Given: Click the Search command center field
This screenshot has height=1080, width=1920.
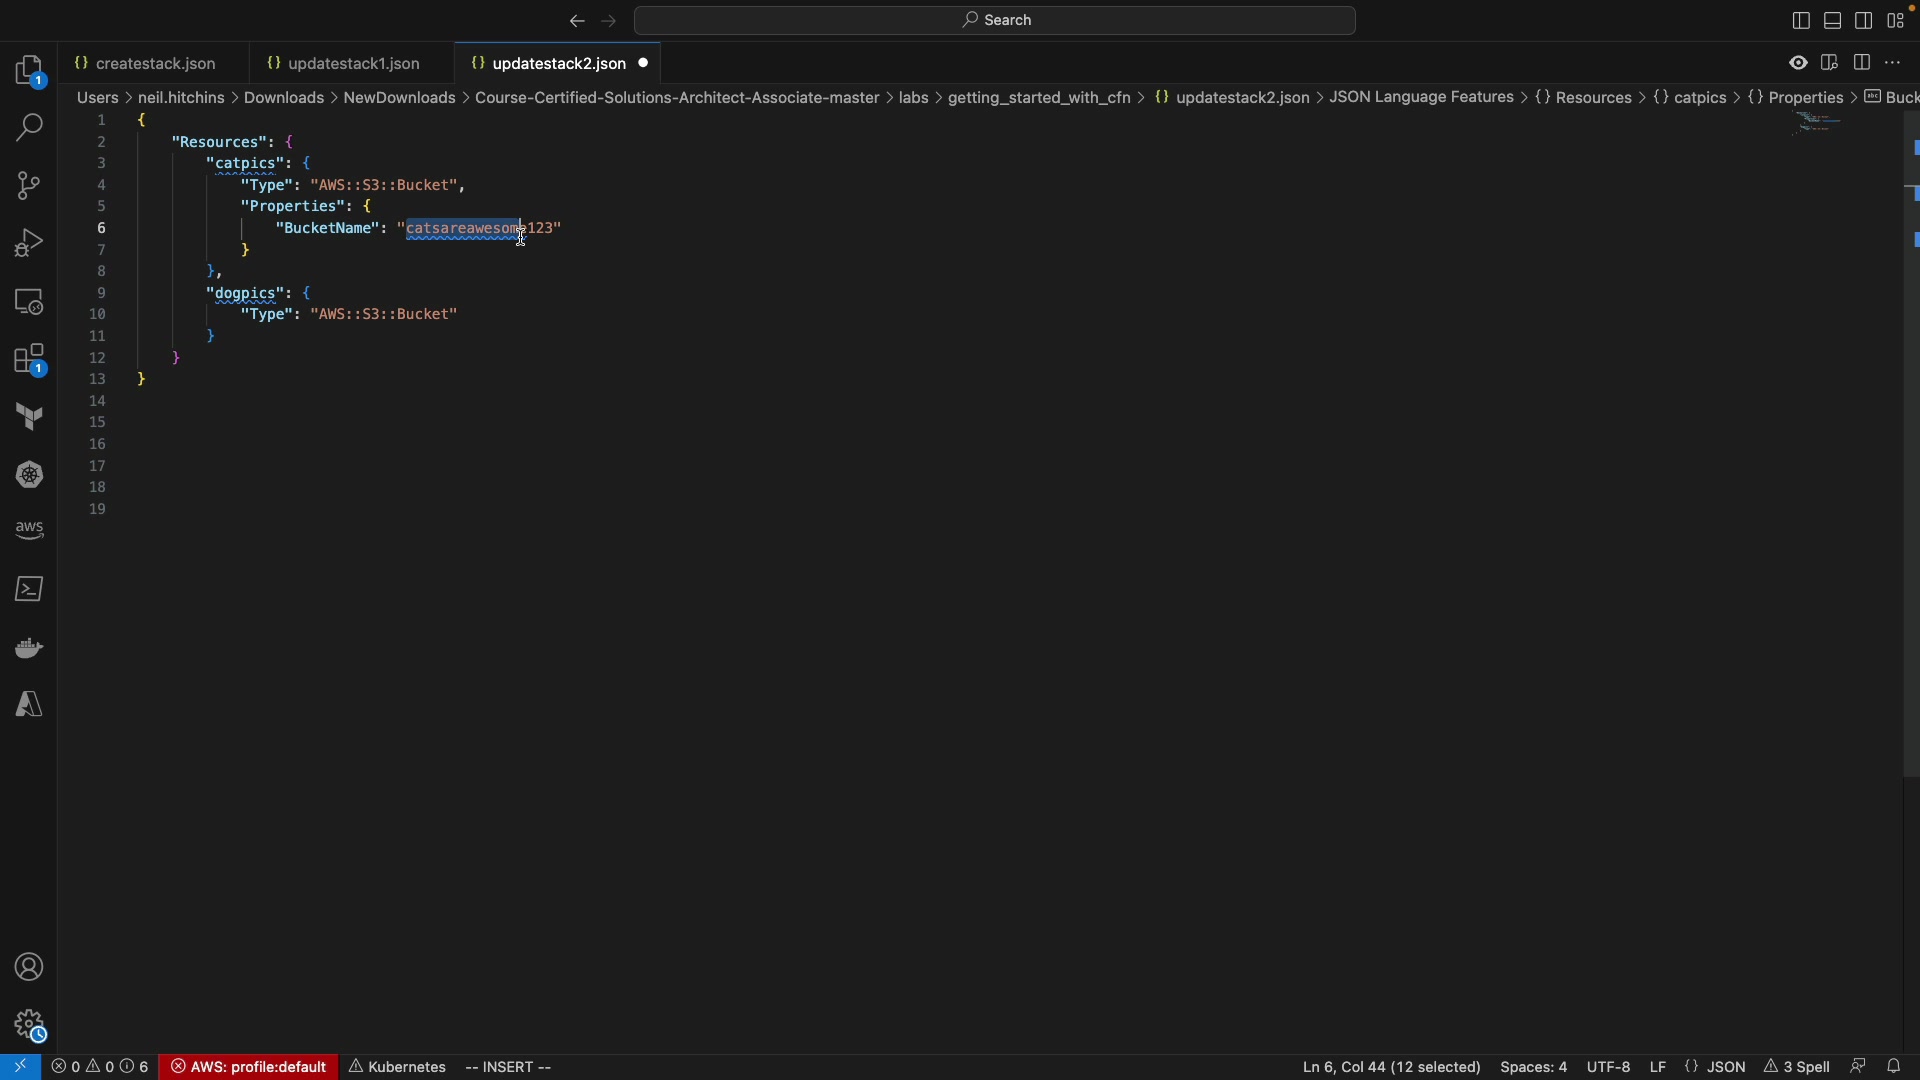Looking at the screenshot, I should [996, 21].
